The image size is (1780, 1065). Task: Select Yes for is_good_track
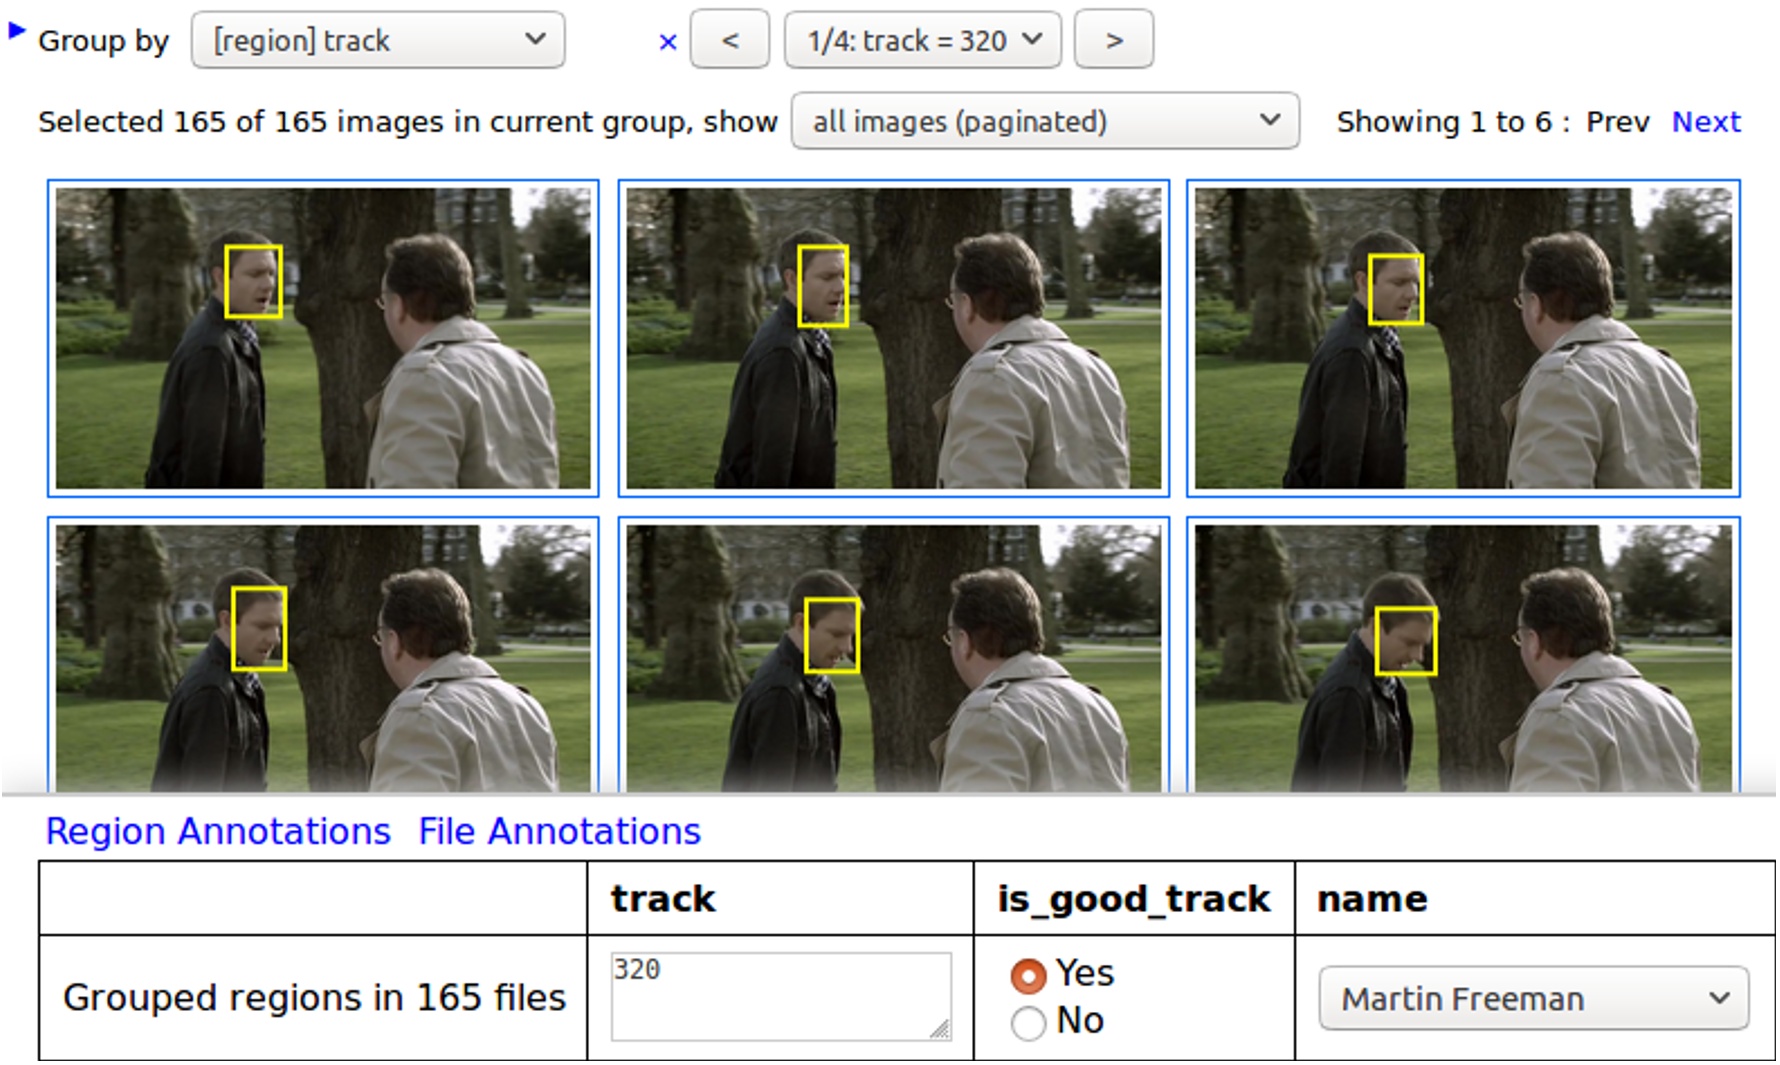coord(1028,975)
